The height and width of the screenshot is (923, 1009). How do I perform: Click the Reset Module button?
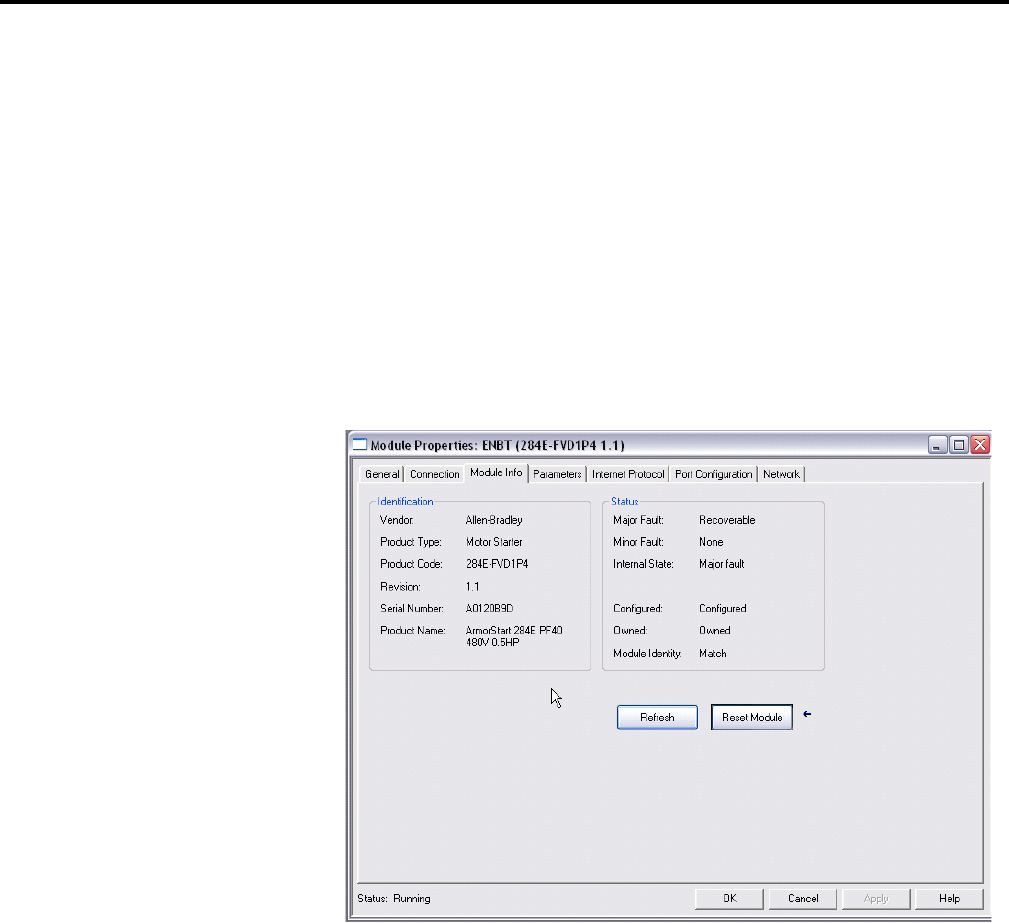[752, 717]
